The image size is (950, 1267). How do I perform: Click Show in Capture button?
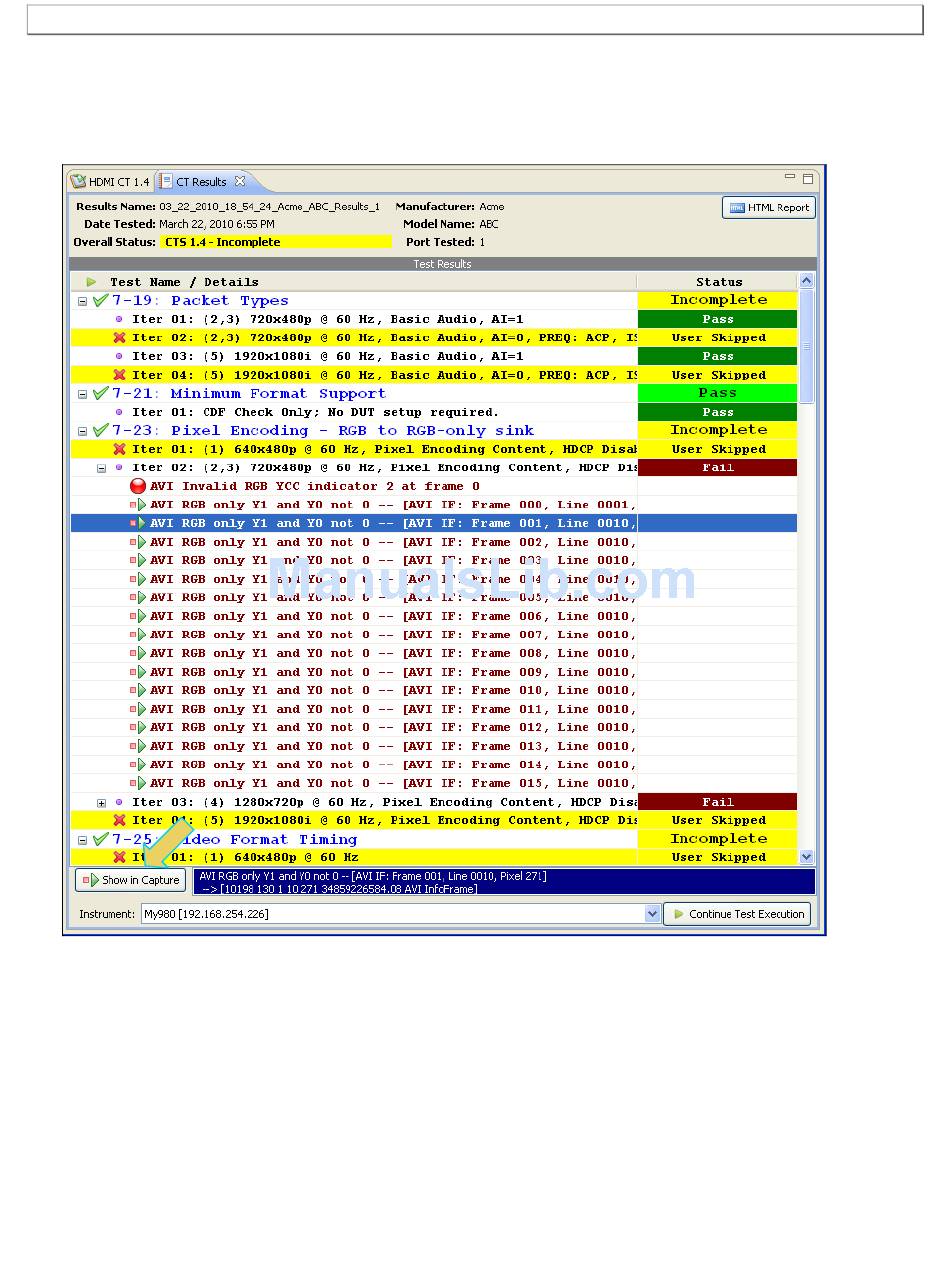pos(130,881)
